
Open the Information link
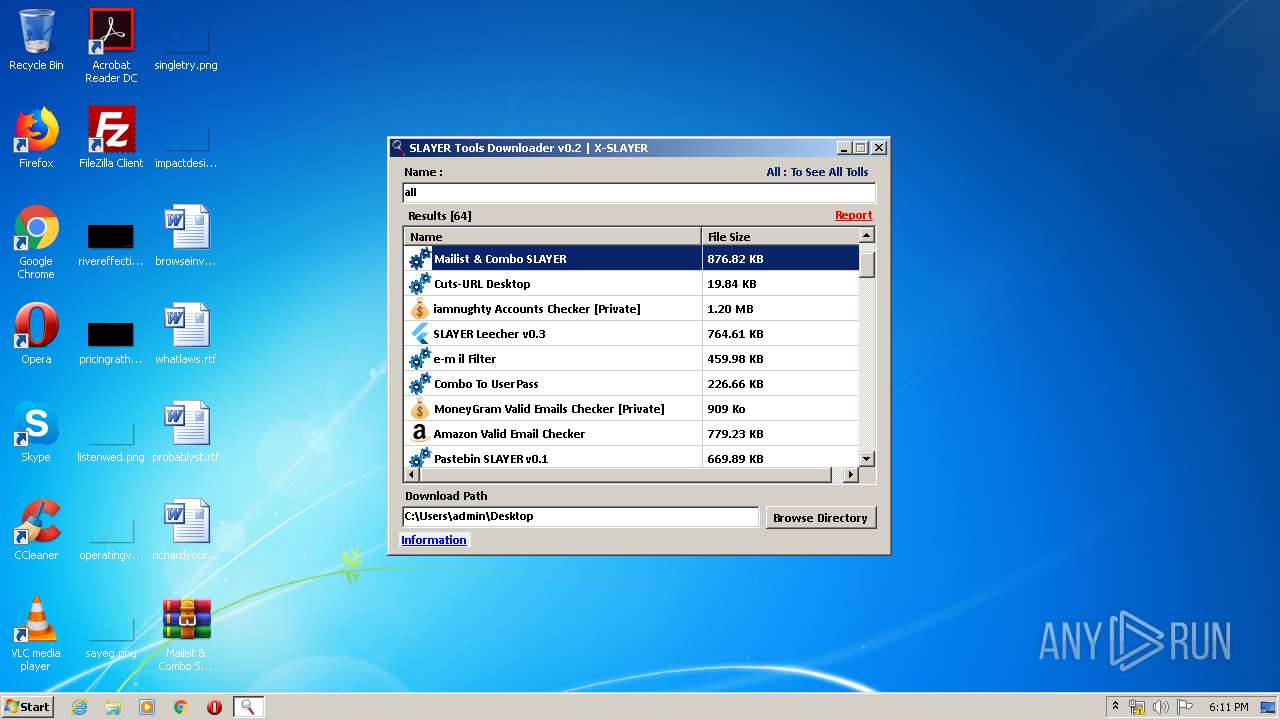pos(434,540)
